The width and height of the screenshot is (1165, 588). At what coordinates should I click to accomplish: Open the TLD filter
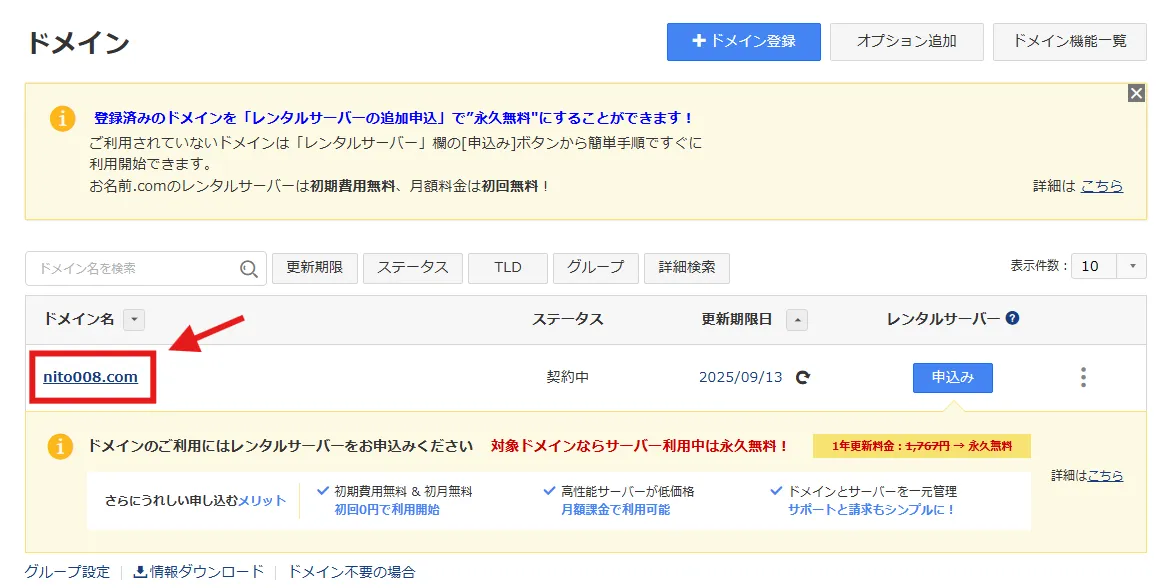coord(508,268)
